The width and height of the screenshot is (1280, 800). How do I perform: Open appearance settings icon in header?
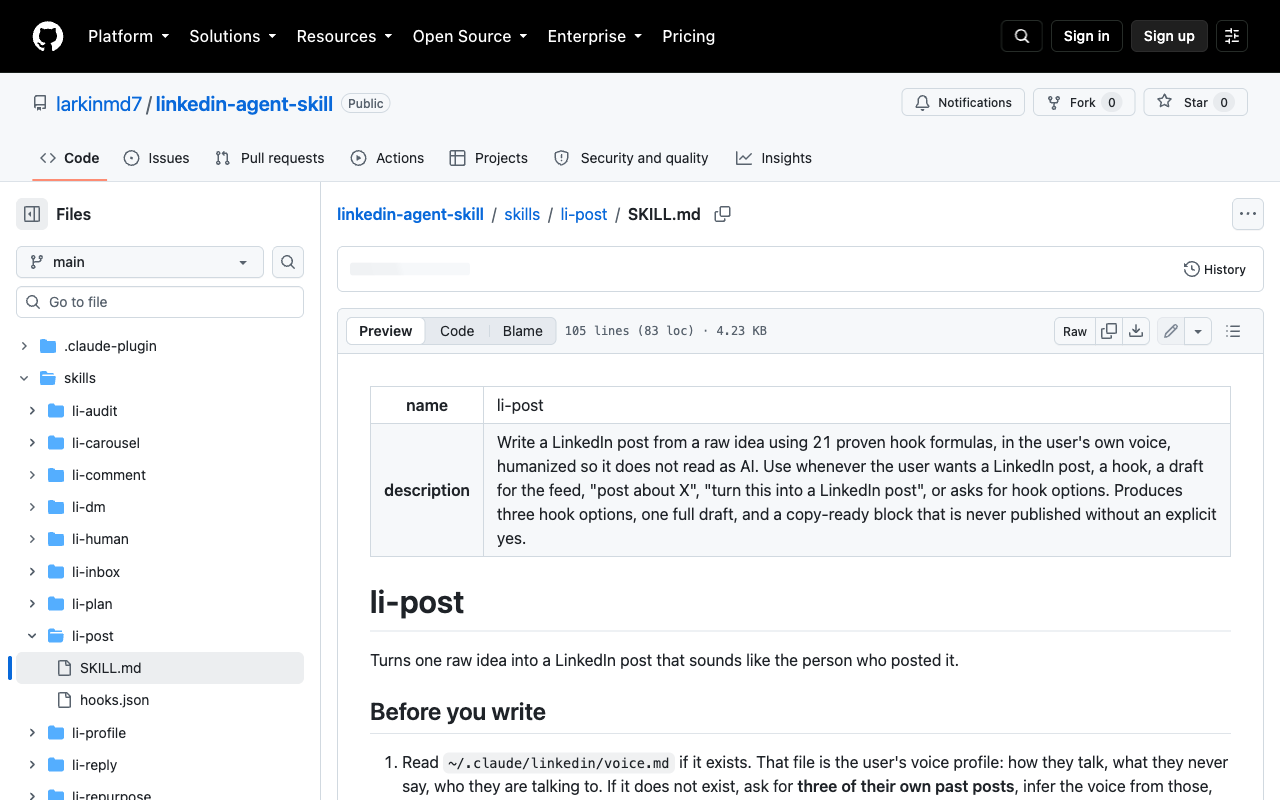pyautogui.click(x=1232, y=36)
